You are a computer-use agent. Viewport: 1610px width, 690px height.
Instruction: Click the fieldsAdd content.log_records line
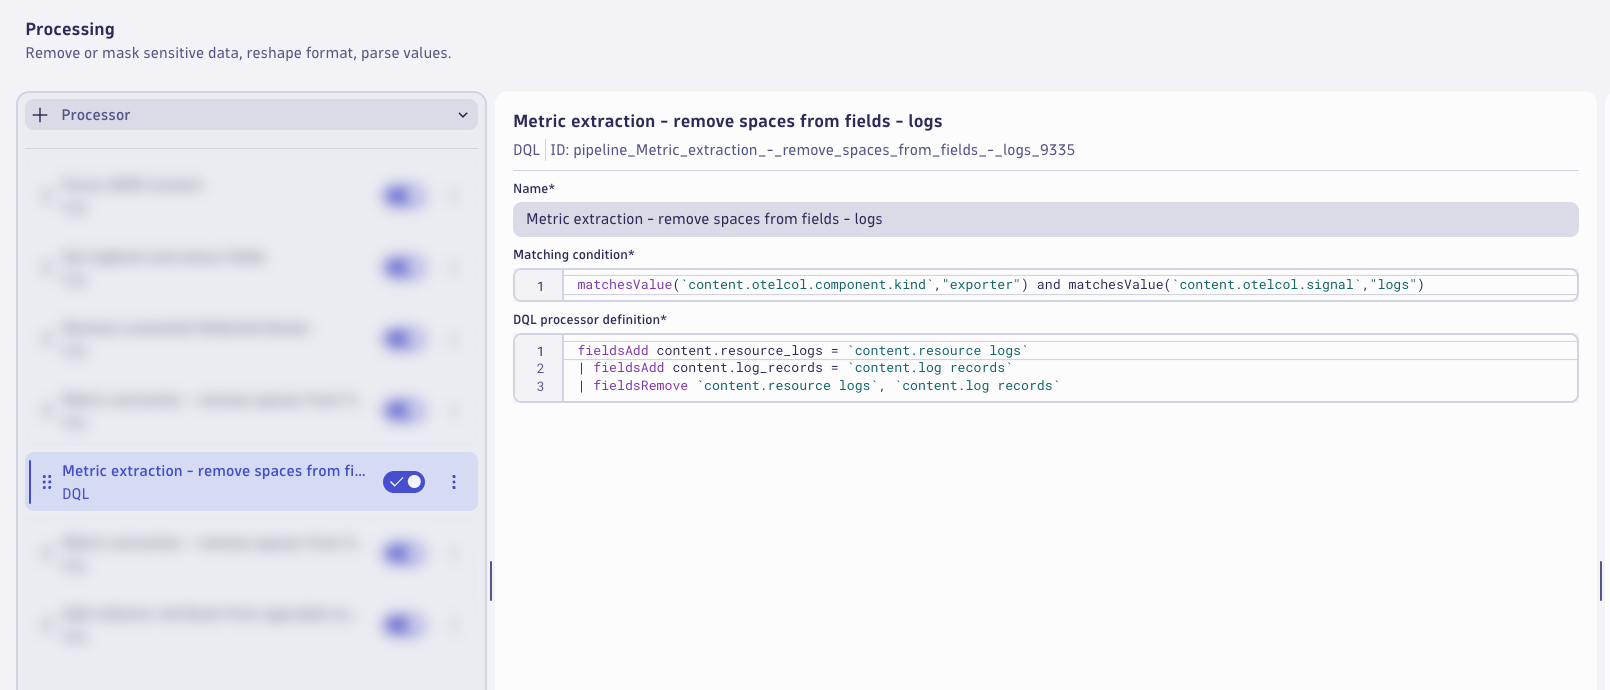[795, 368]
